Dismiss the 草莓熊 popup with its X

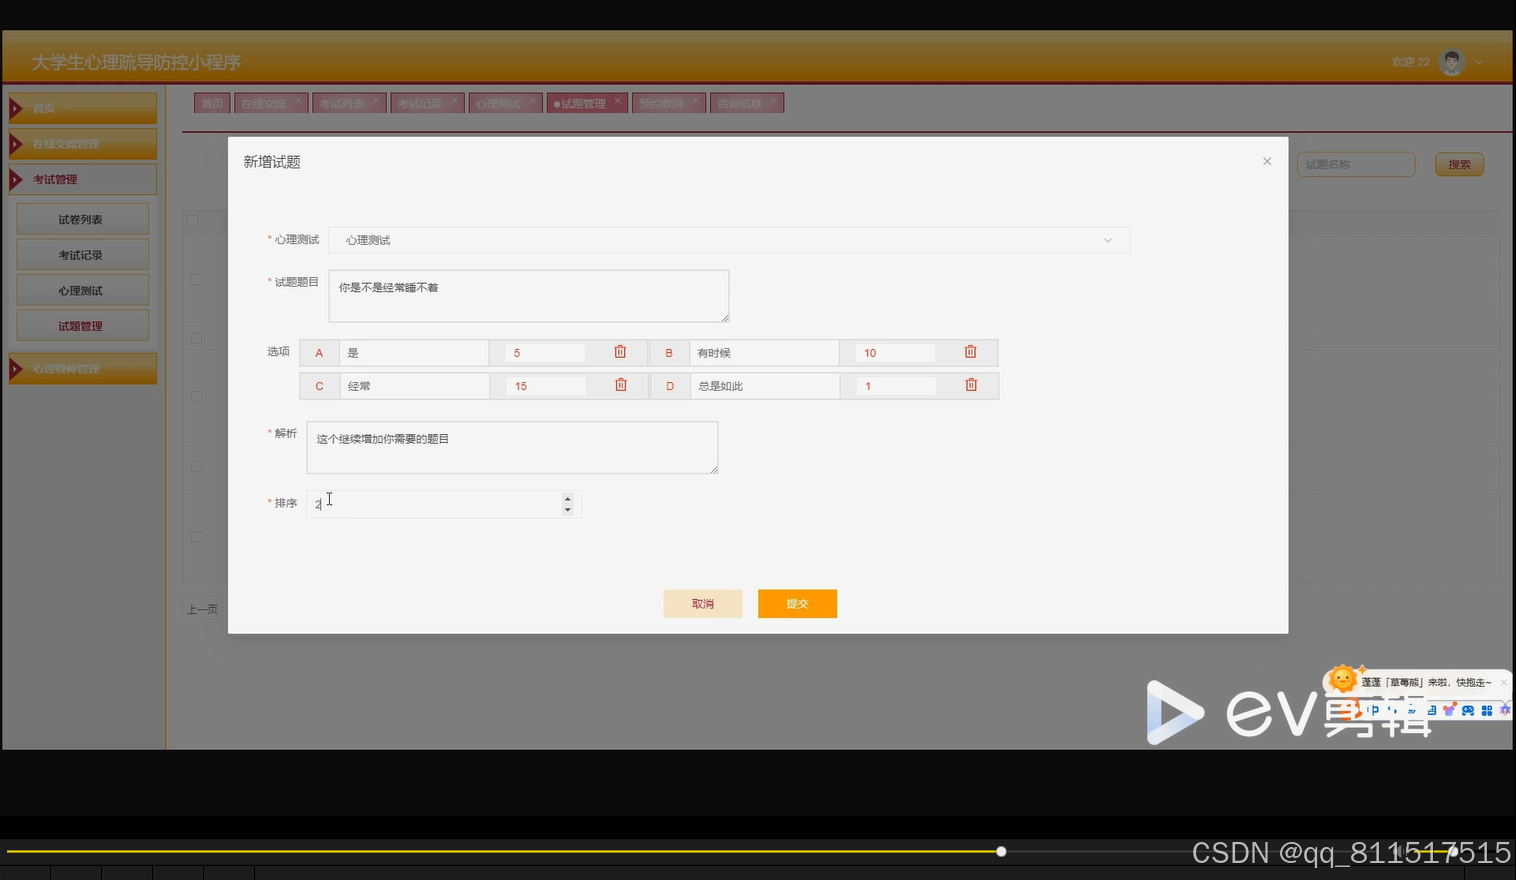coord(1503,683)
